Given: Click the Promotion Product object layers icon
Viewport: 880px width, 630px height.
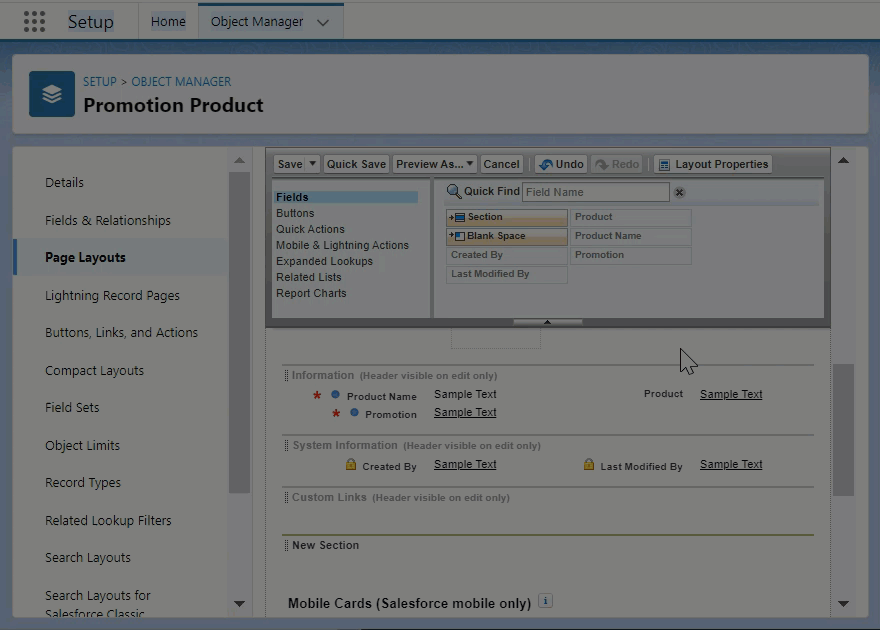Looking at the screenshot, I should point(52,94).
